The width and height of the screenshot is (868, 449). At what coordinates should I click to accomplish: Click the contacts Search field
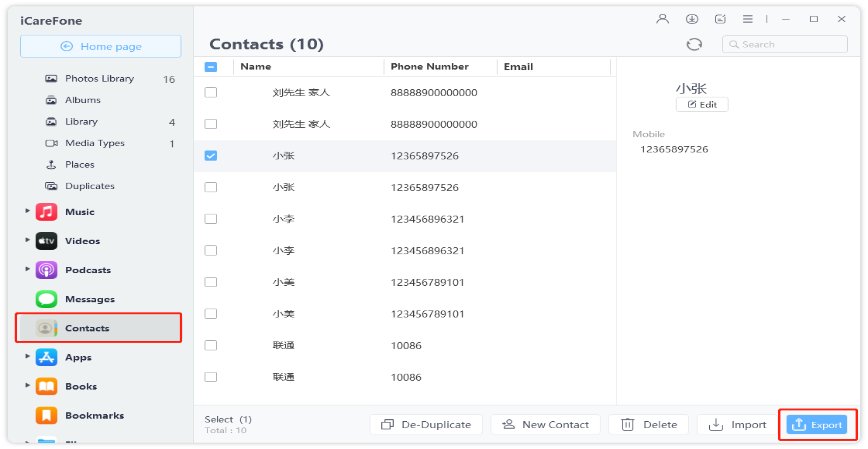point(784,44)
